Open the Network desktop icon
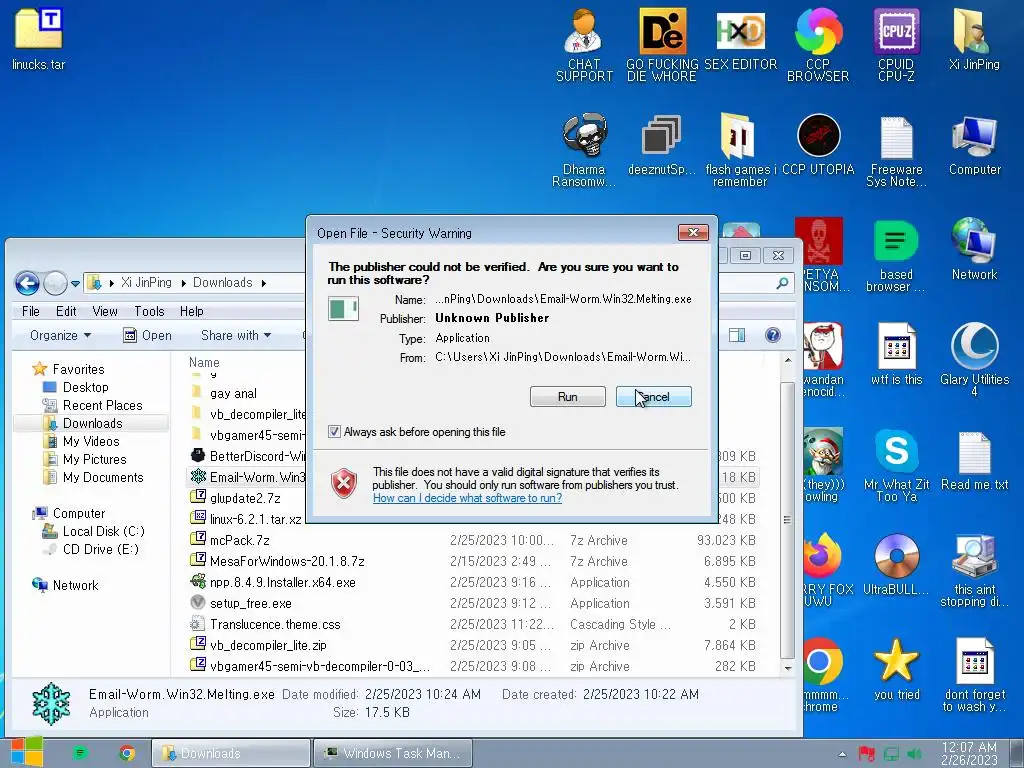 pyautogui.click(x=974, y=249)
